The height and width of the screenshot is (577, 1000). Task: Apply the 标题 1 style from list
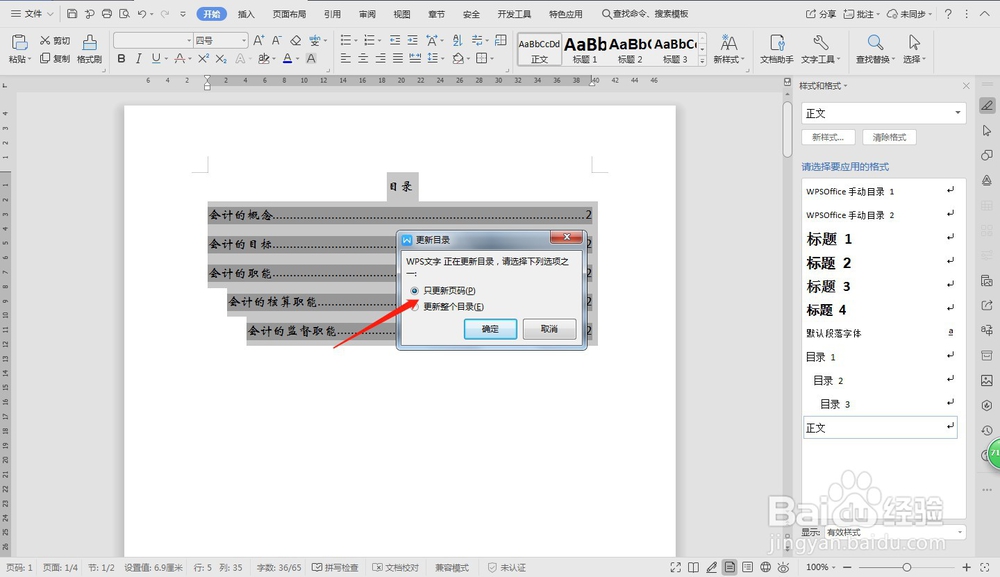click(879, 239)
